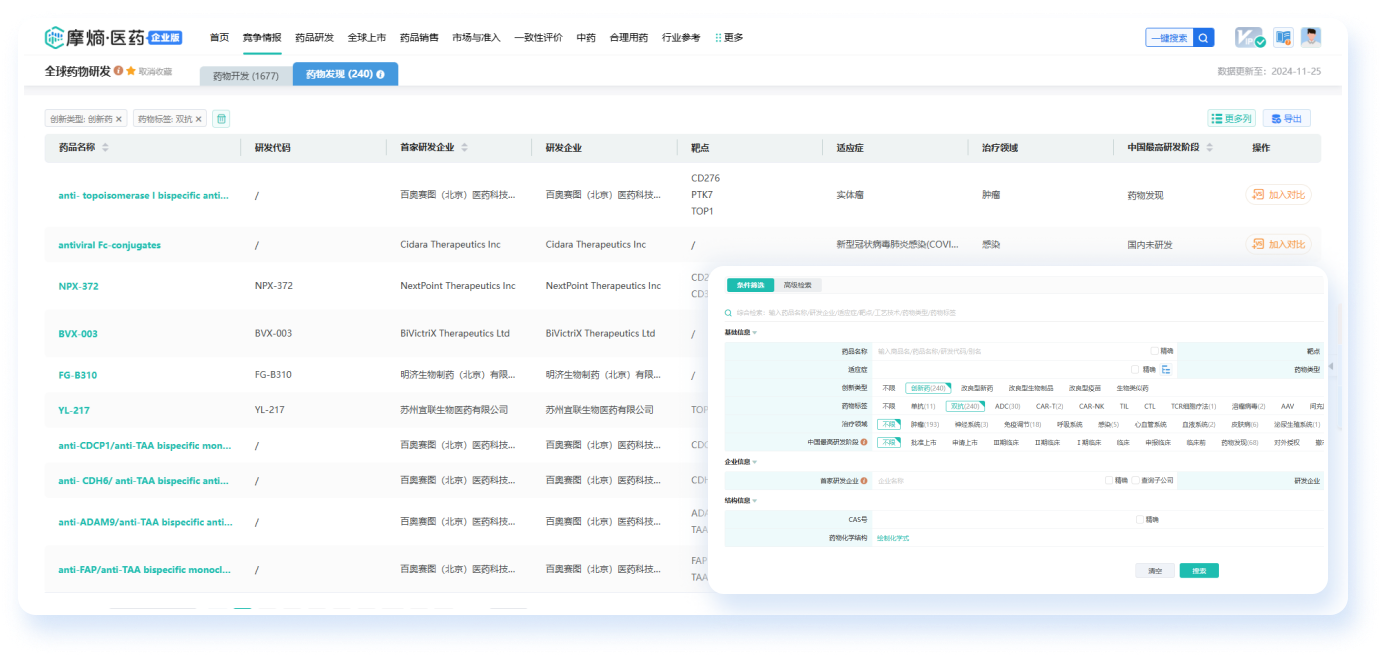Click info icon next to 首家研发企业 filter label
Screen dimensions: 1381x656
click(864, 481)
